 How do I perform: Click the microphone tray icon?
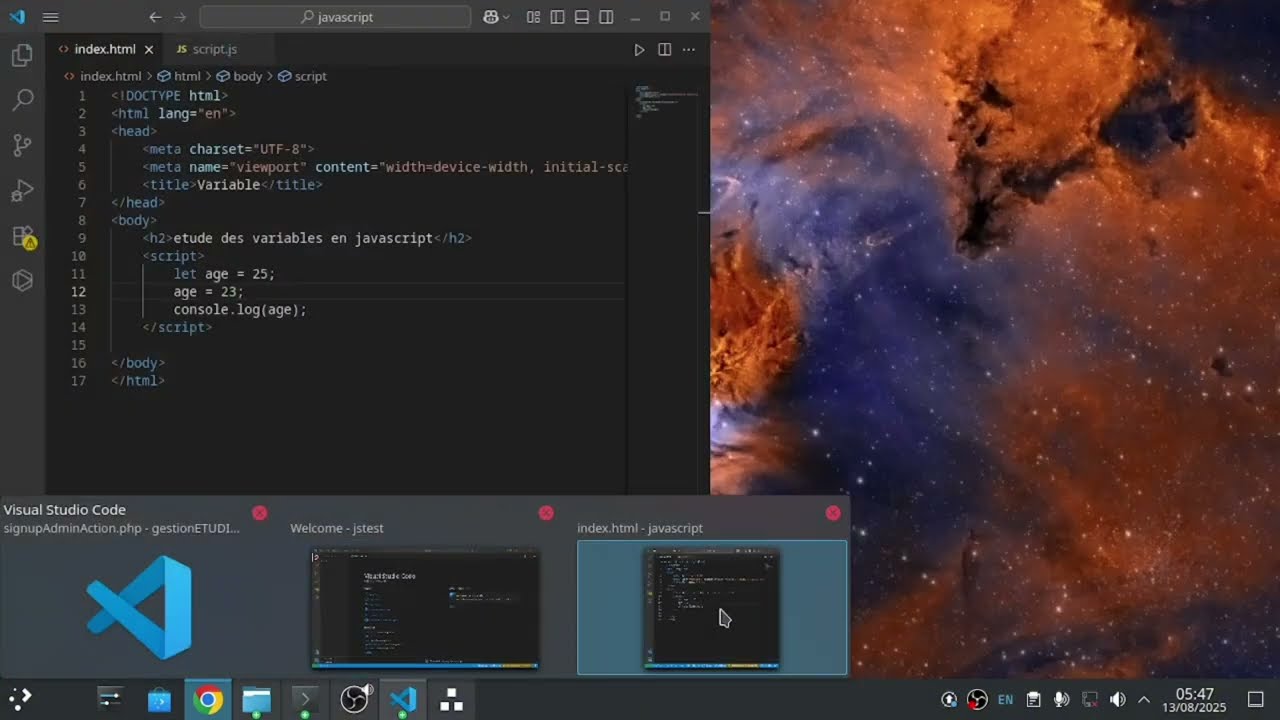click(x=1062, y=700)
